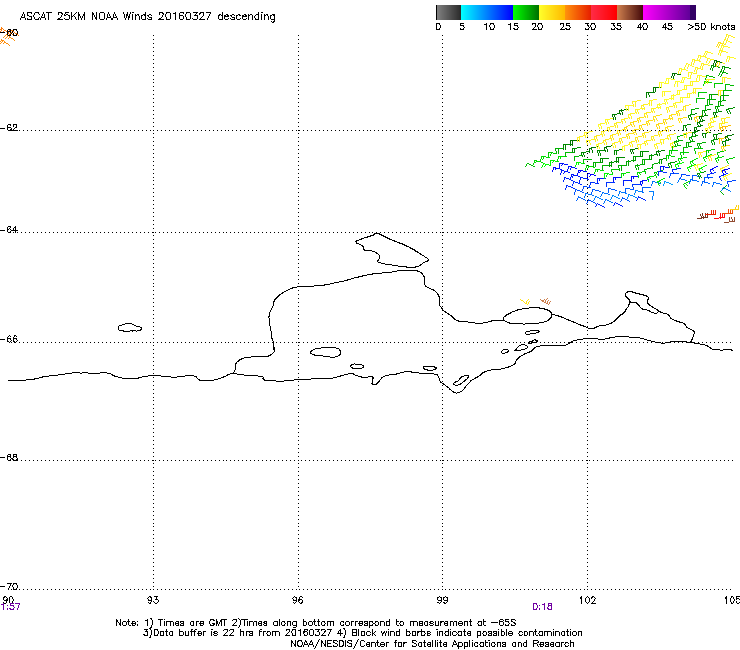
Task: Click the purple 1:57 pass time label
Action: coord(10,607)
